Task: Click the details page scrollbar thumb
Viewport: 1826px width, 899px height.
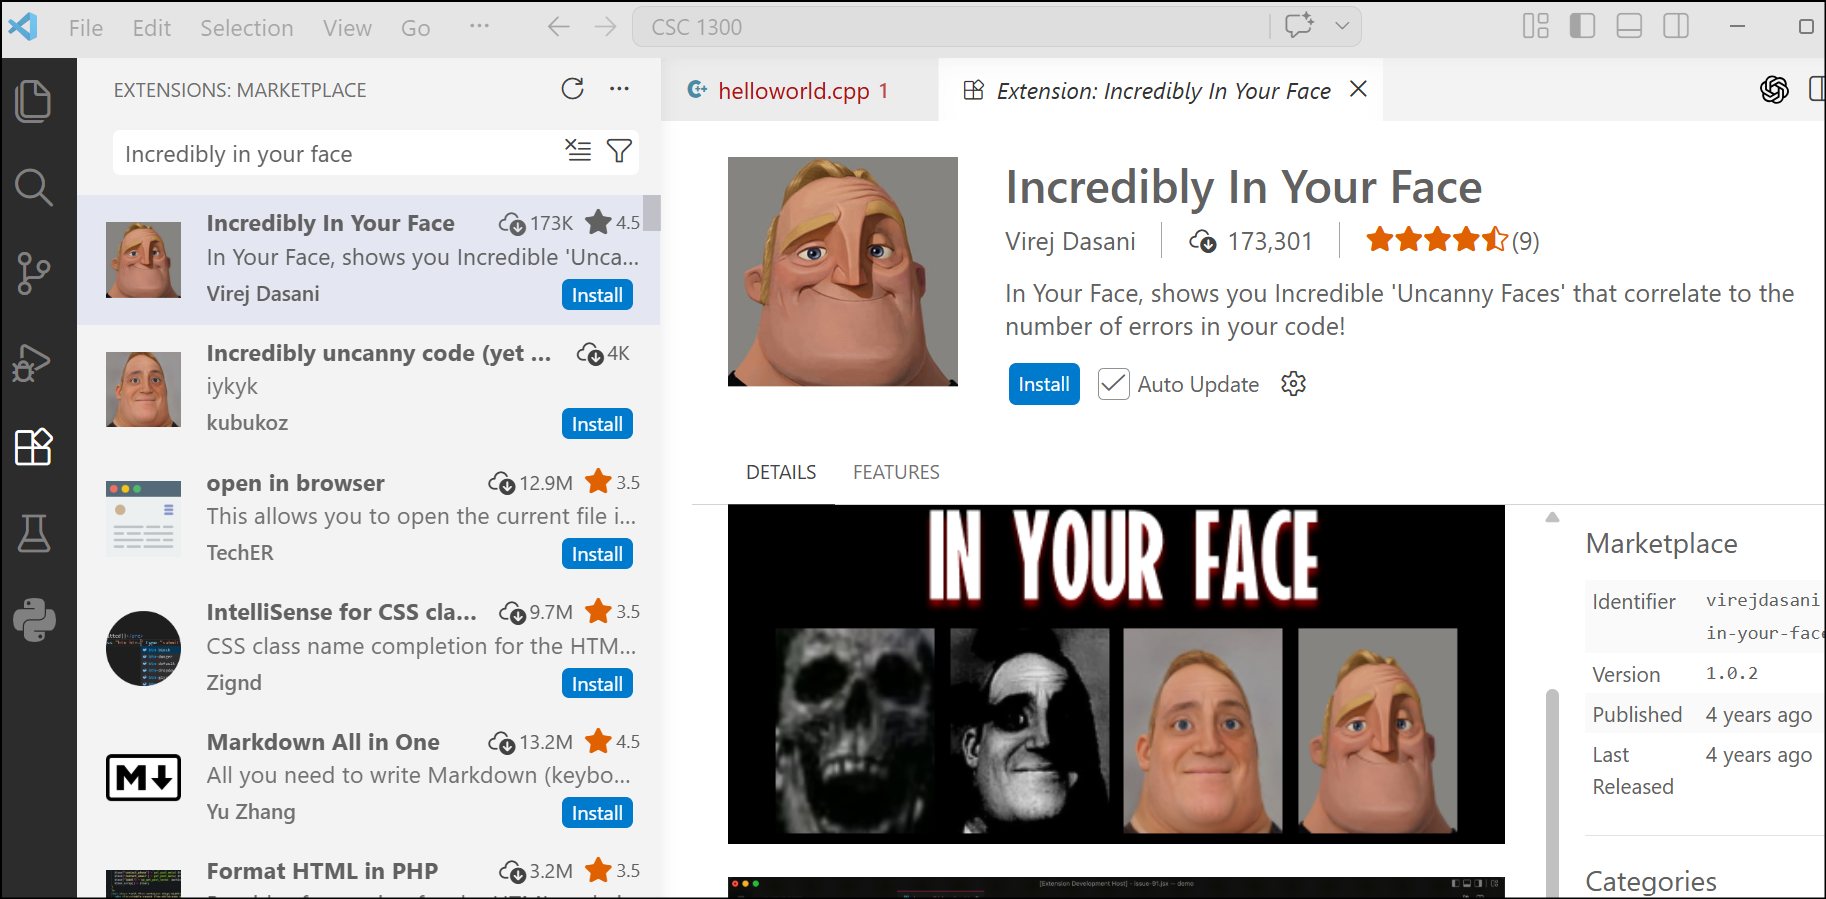Action: [x=1552, y=792]
